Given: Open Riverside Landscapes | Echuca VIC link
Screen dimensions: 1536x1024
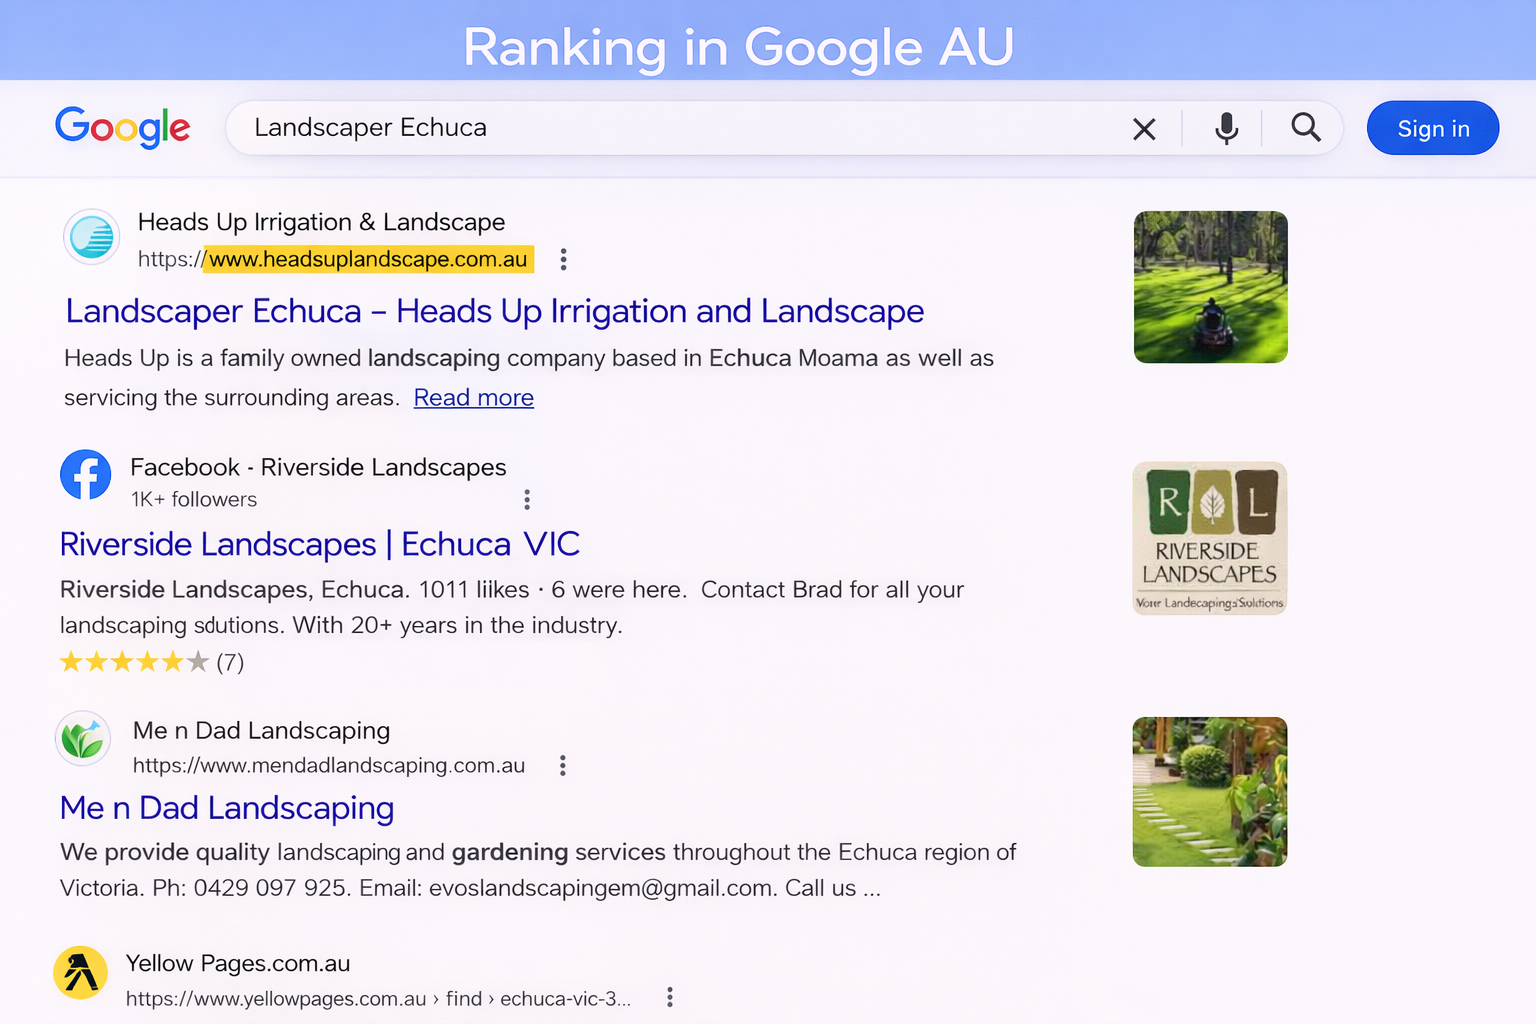Looking at the screenshot, I should pos(319,544).
